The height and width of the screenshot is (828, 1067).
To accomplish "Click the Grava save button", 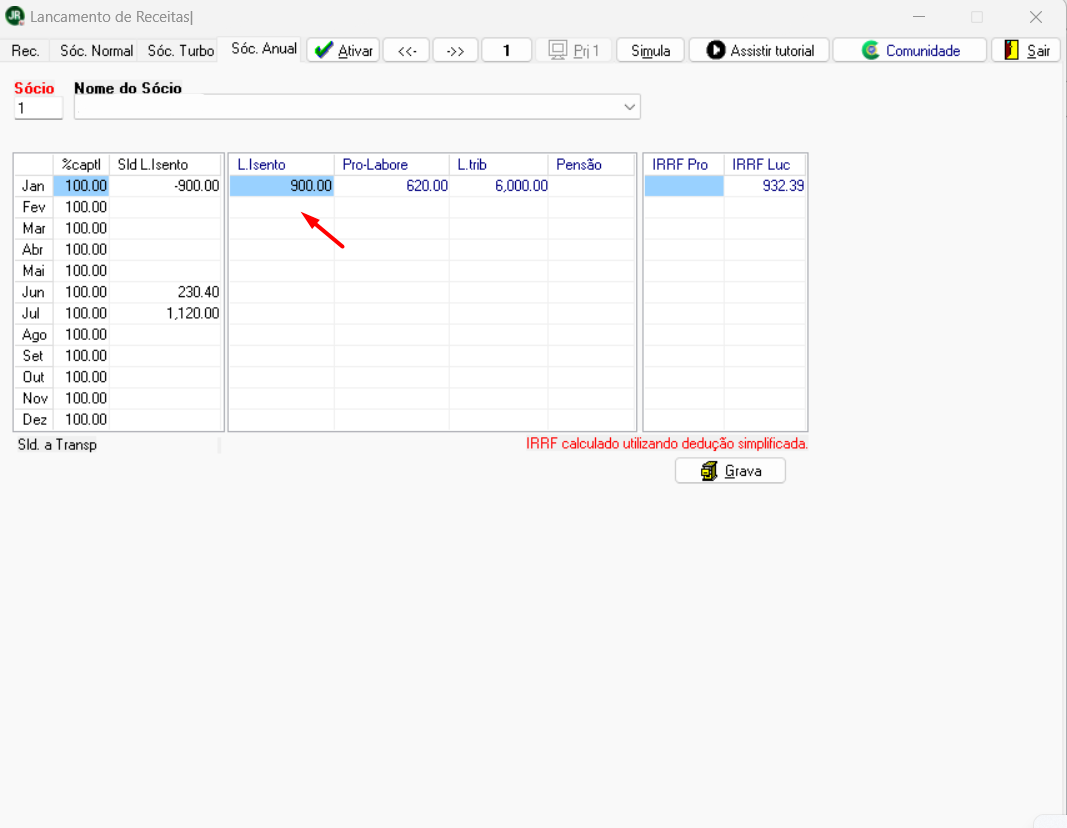I will (x=730, y=471).
